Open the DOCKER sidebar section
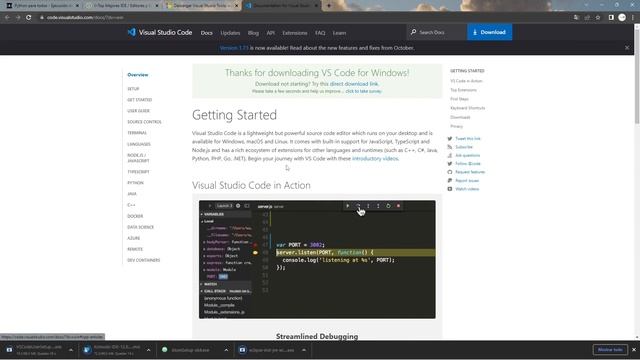Image resolution: width=640 pixels, height=360 pixels. point(135,216)
